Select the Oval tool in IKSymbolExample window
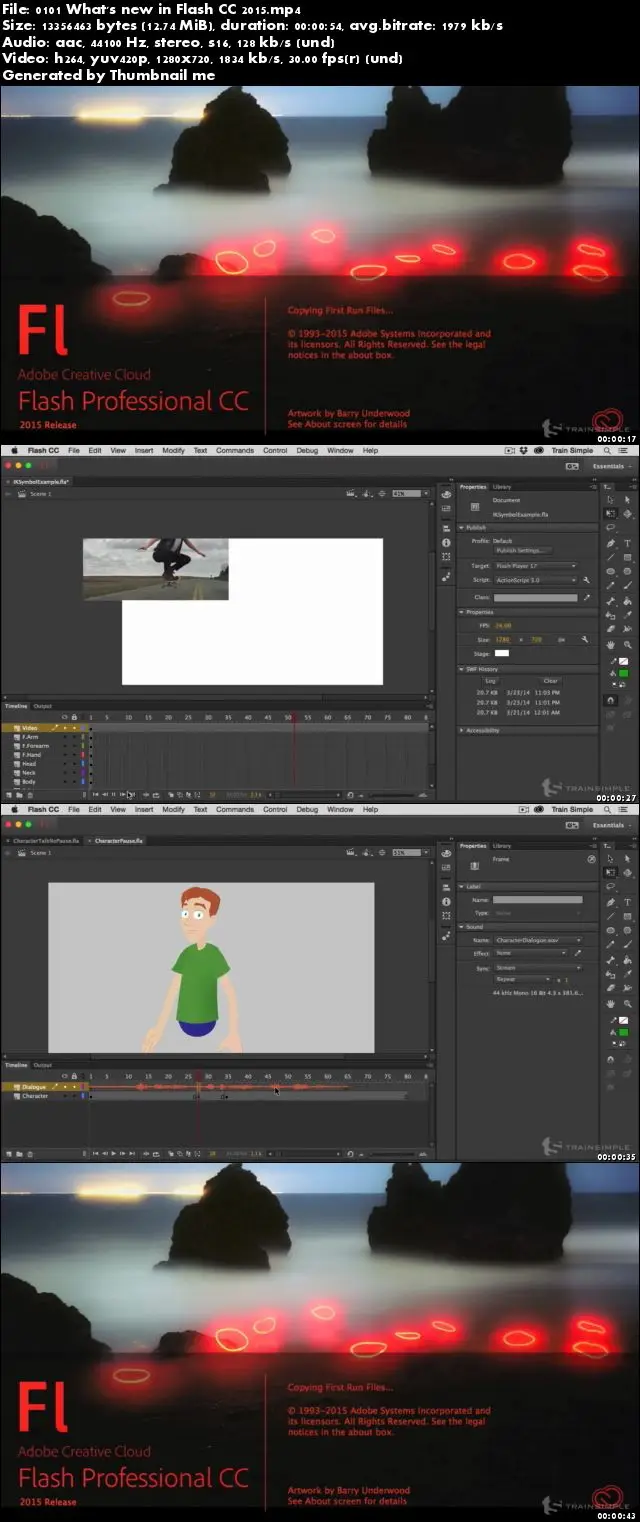The width and height of the screenshot is (640, 1522). pos(610,572)
